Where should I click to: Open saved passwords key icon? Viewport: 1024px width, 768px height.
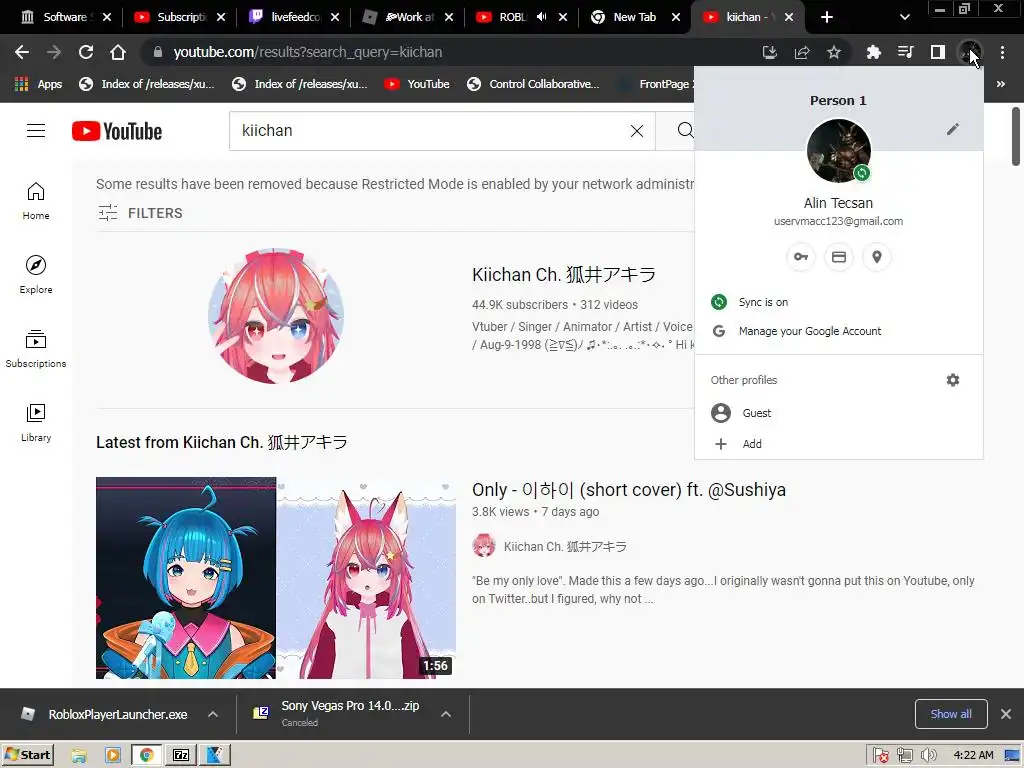(x=801, y=257)
